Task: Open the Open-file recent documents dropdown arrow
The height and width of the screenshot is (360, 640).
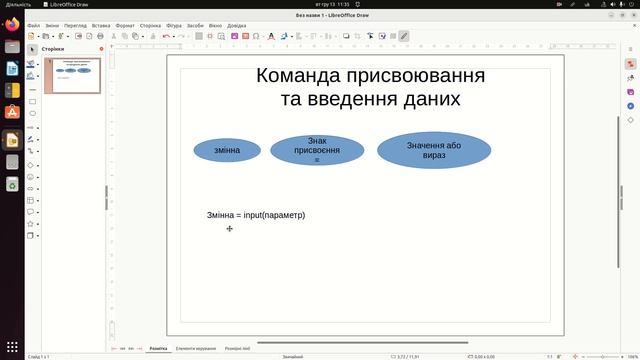Action: (x=53, y=36)
